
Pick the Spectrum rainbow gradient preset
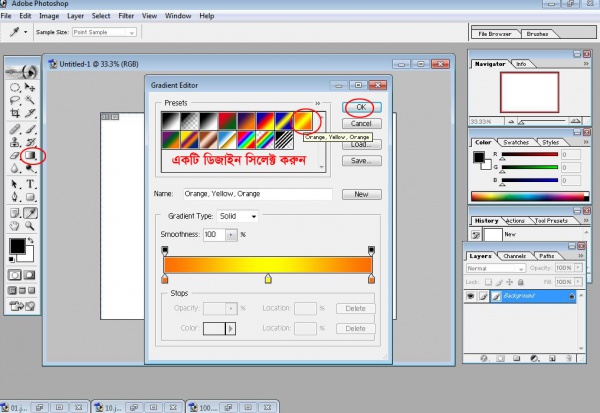[246, 140]
